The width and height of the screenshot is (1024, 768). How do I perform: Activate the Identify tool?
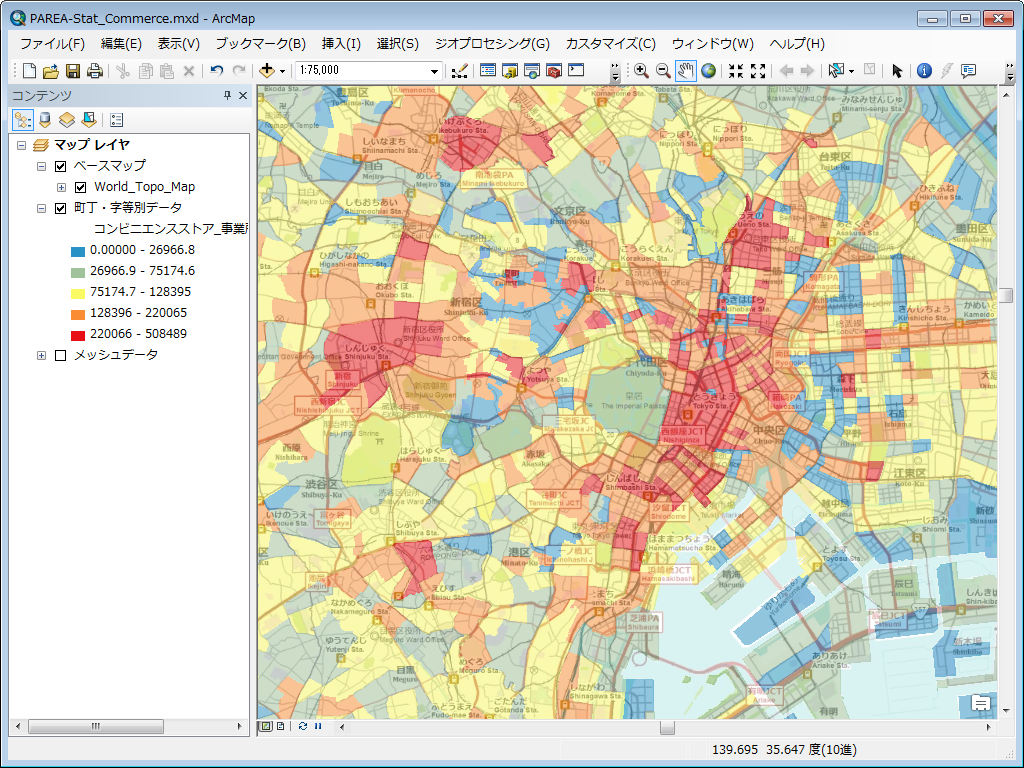924,71
